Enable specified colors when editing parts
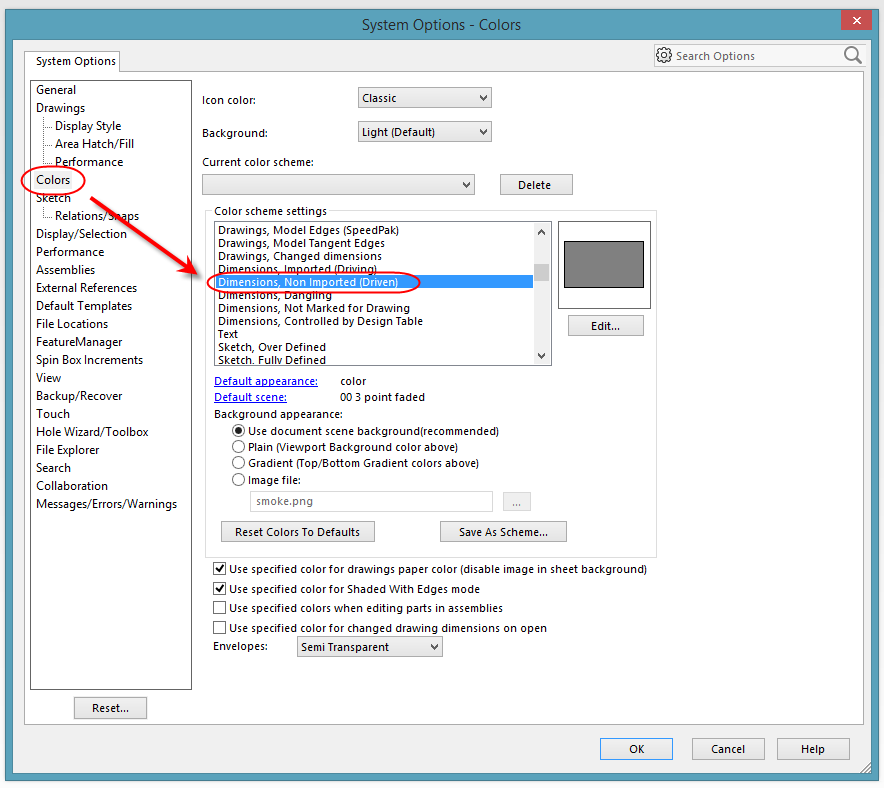Image resolution: width=884 pixels, height=788 pixels. pos(220,608)
